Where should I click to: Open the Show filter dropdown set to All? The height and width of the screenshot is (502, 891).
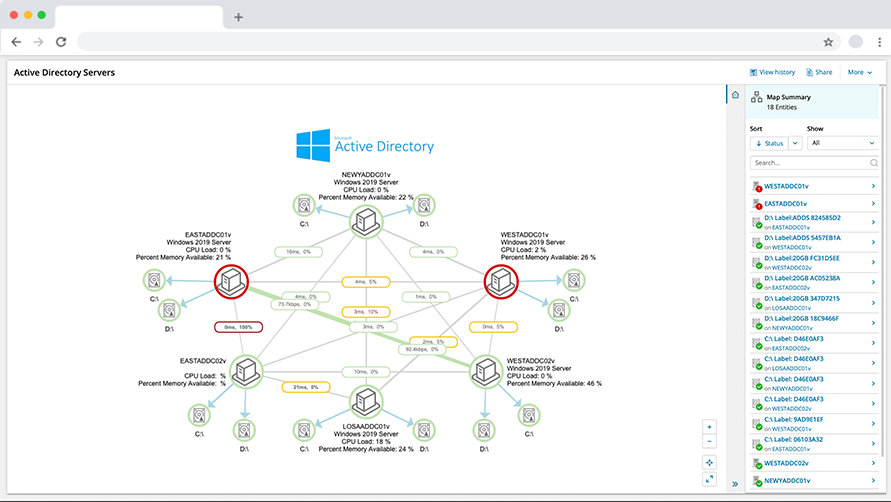click(842, 143)
